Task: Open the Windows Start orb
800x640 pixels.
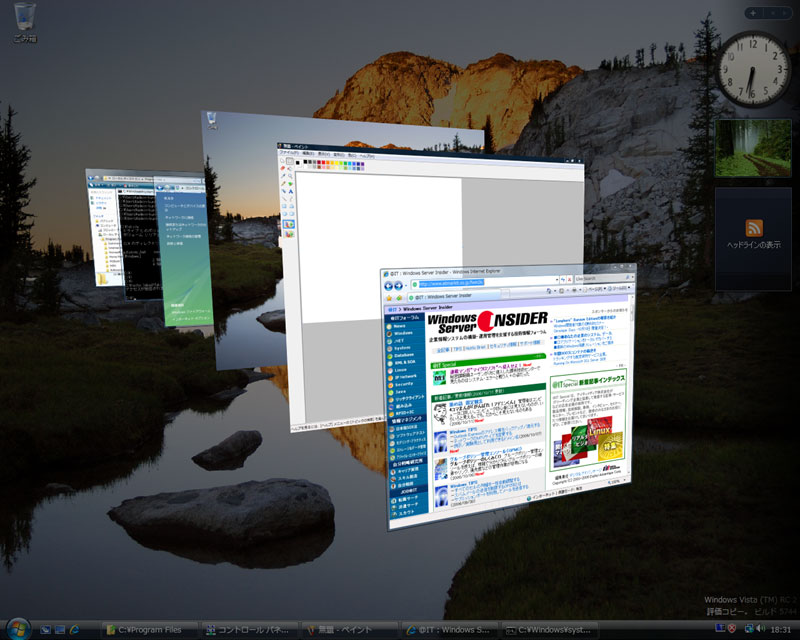Action: click(x=18, y=629)
